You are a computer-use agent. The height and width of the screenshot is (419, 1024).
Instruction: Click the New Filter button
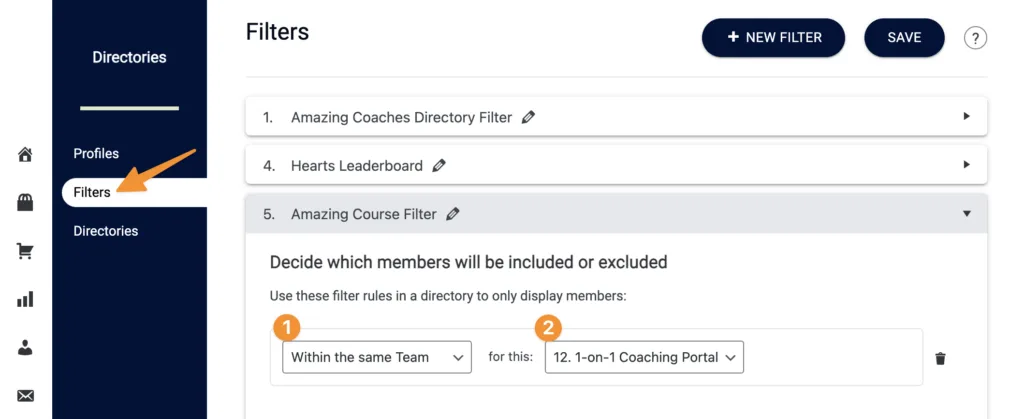tap(773, 38)
